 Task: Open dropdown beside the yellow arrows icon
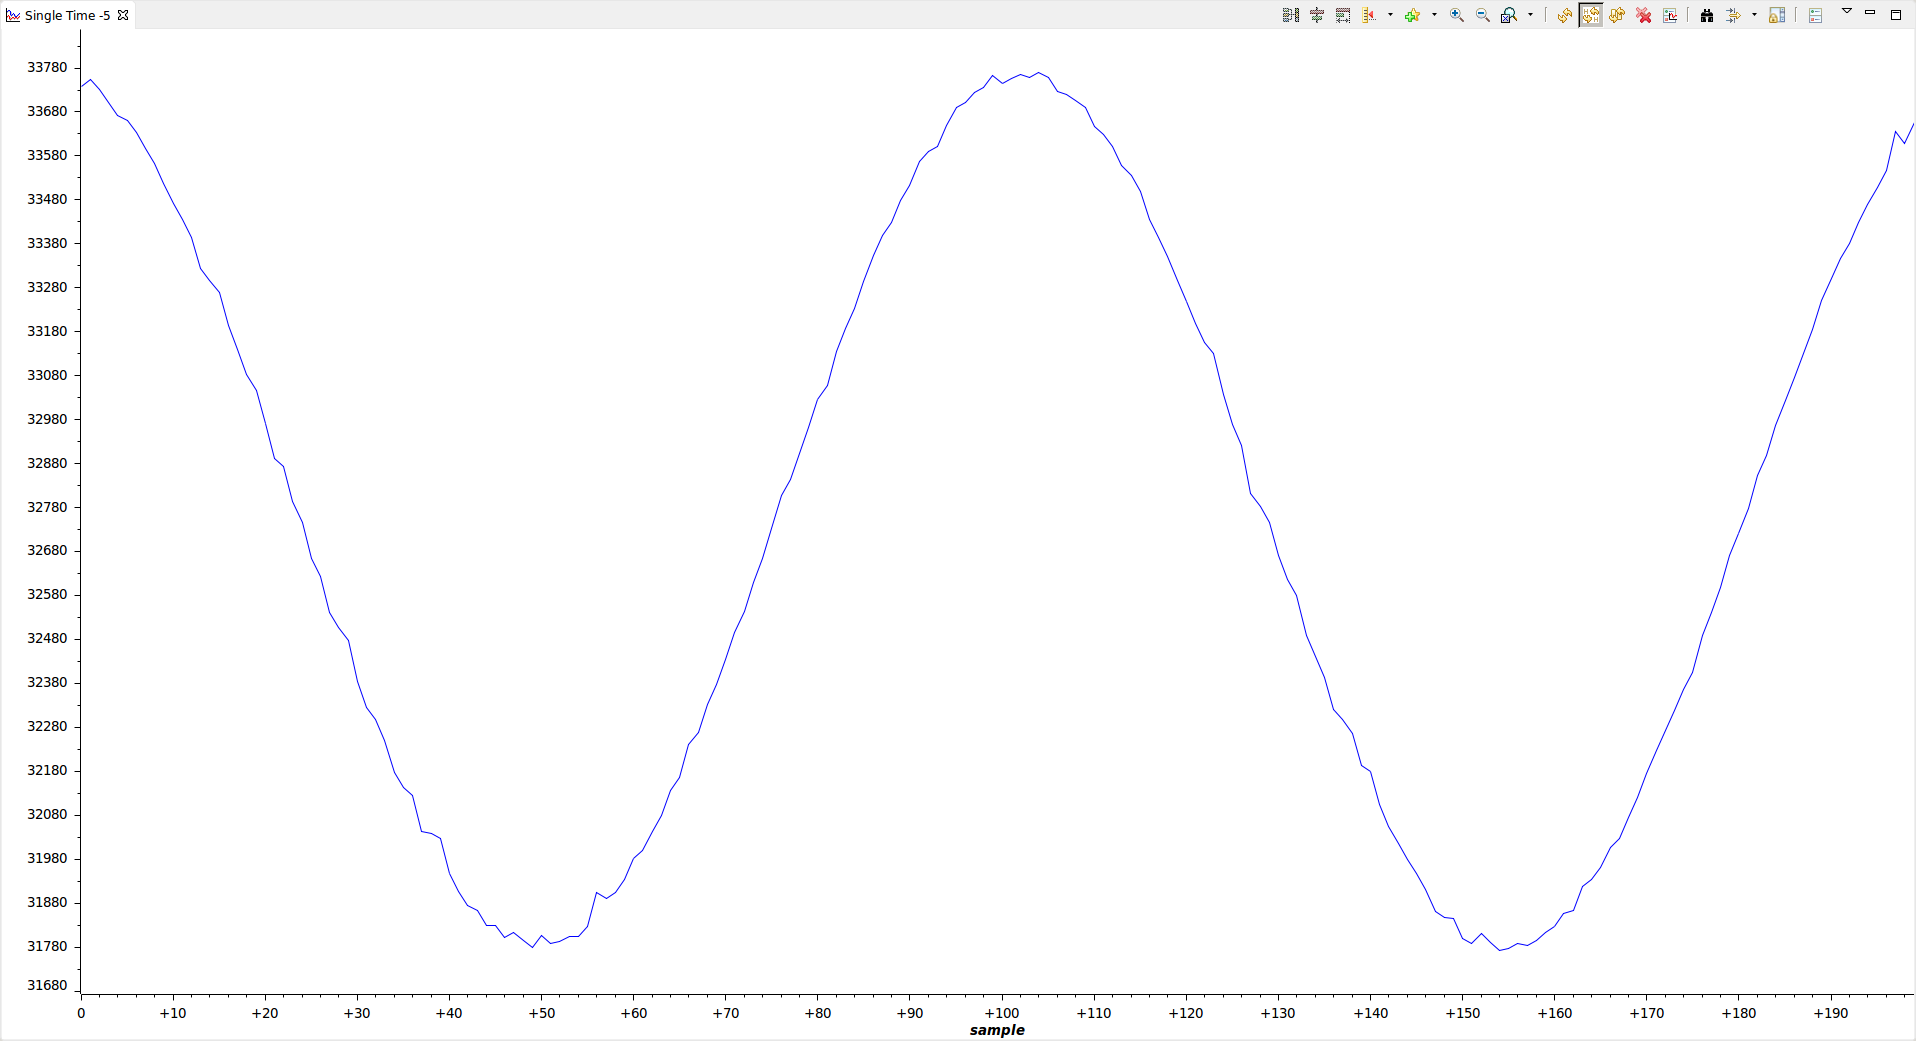[x=1754, y=15]
